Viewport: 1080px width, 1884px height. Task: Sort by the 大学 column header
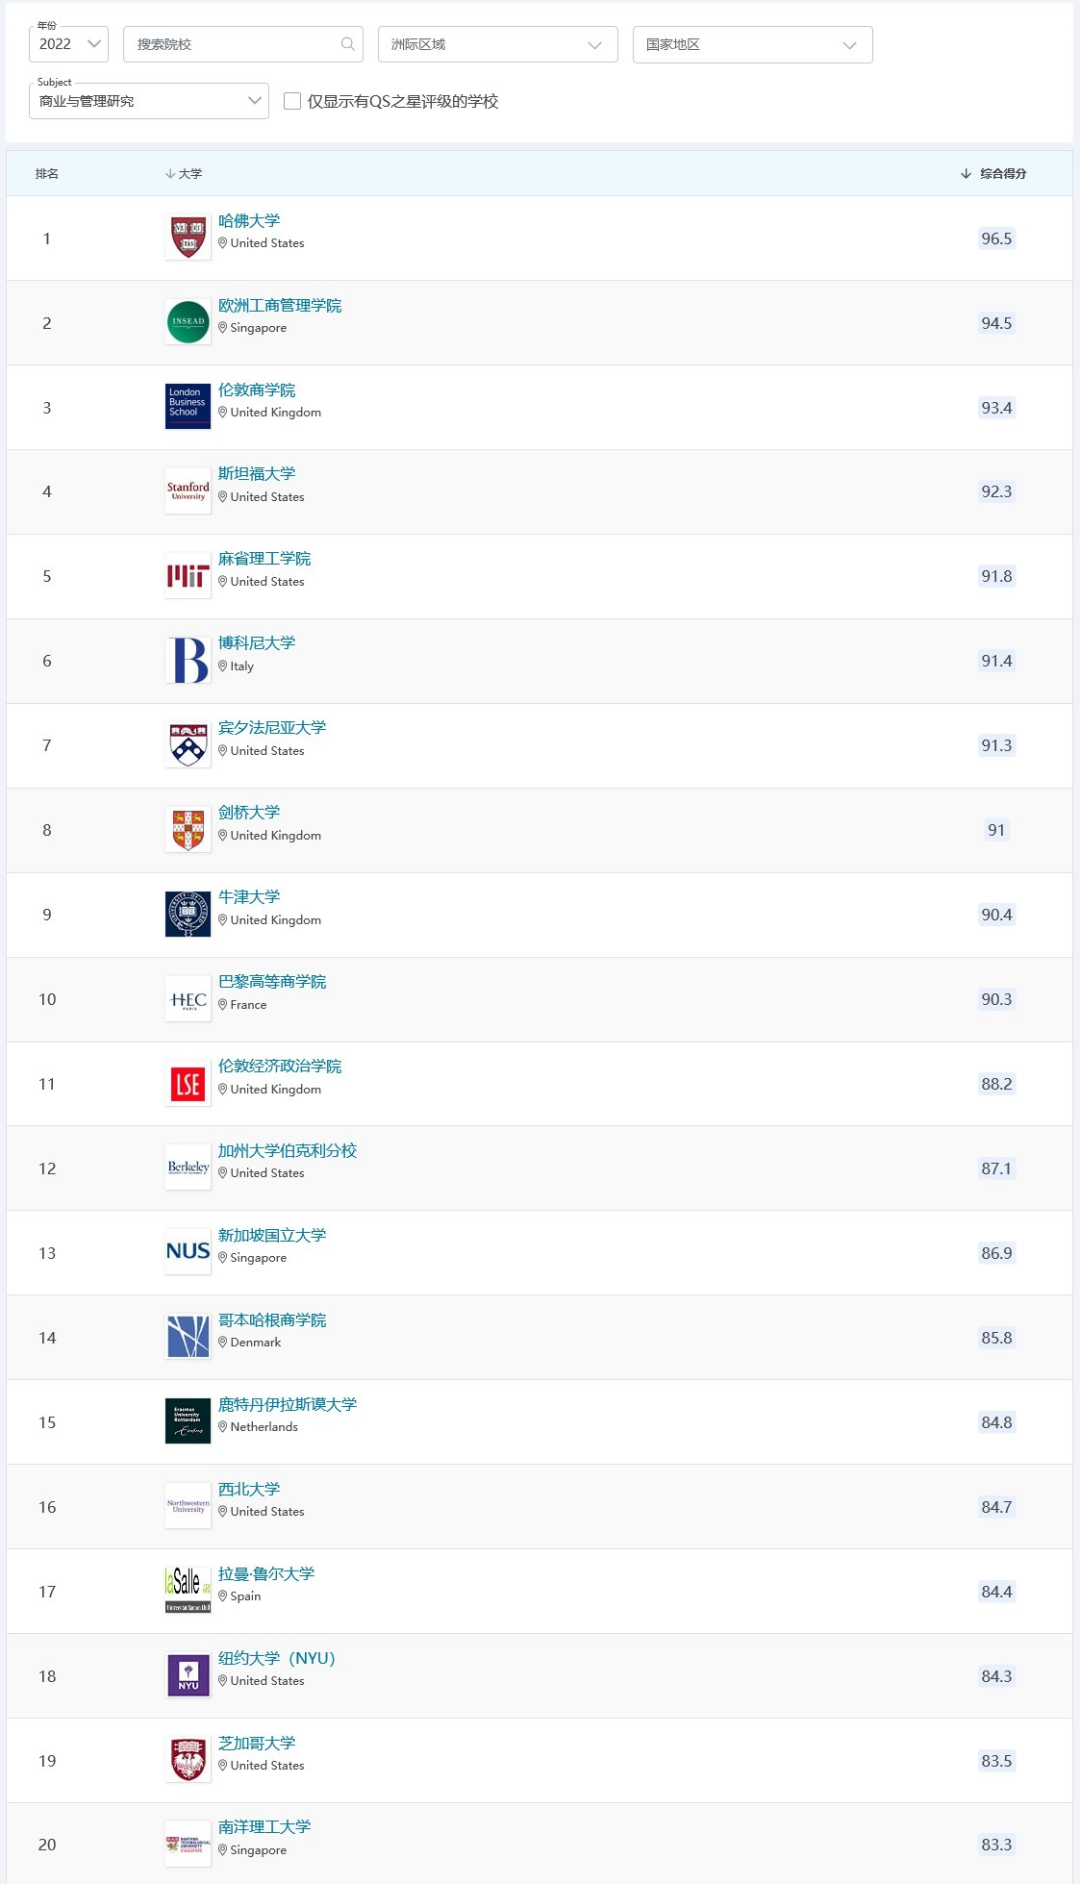(x=184, y=173)
